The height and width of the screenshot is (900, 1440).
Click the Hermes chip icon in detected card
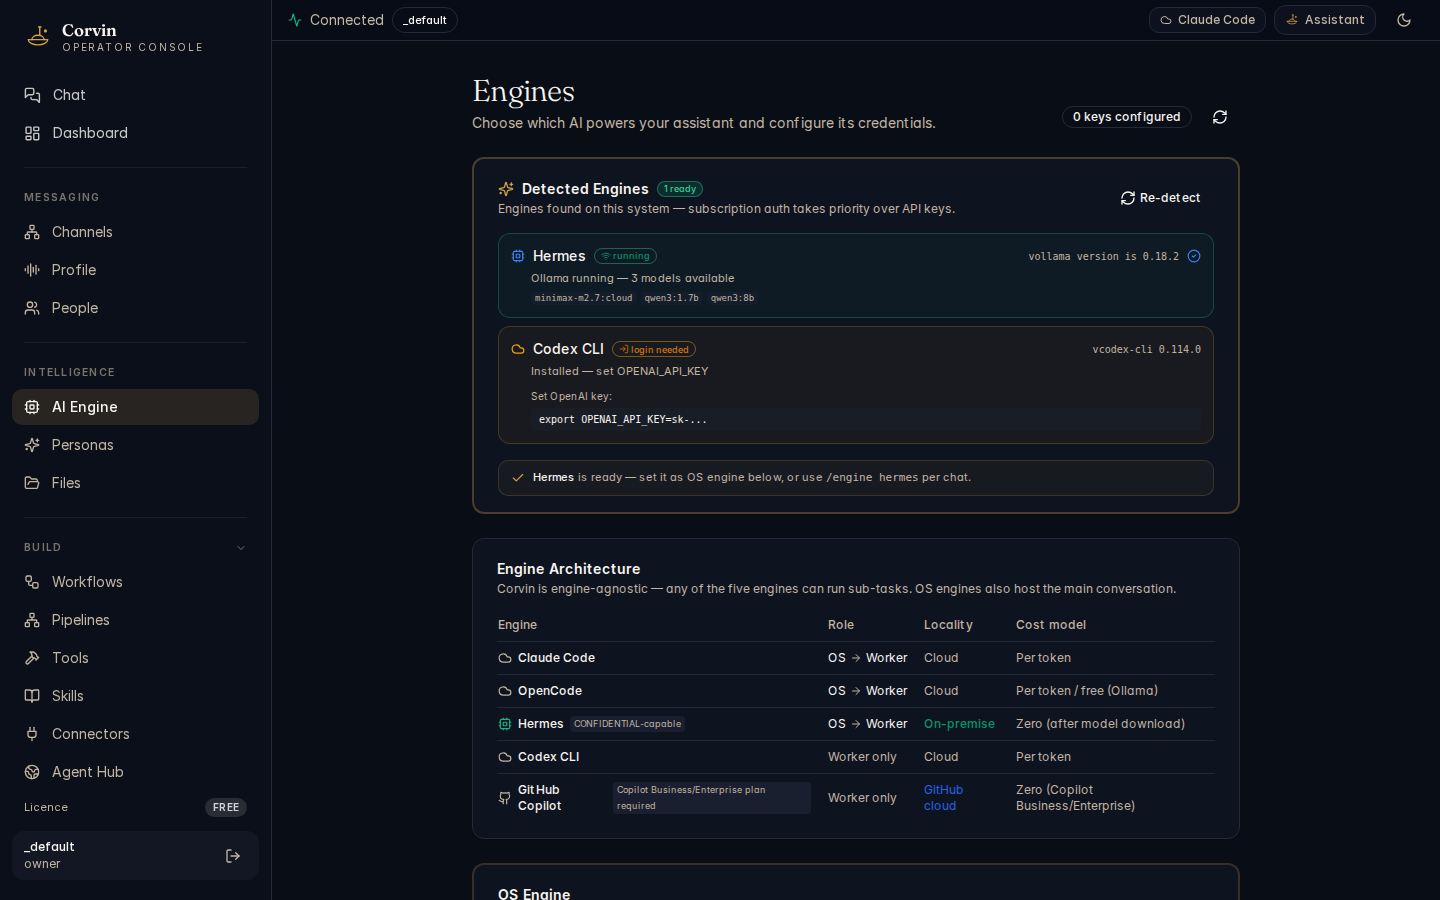tap(518, 256)
